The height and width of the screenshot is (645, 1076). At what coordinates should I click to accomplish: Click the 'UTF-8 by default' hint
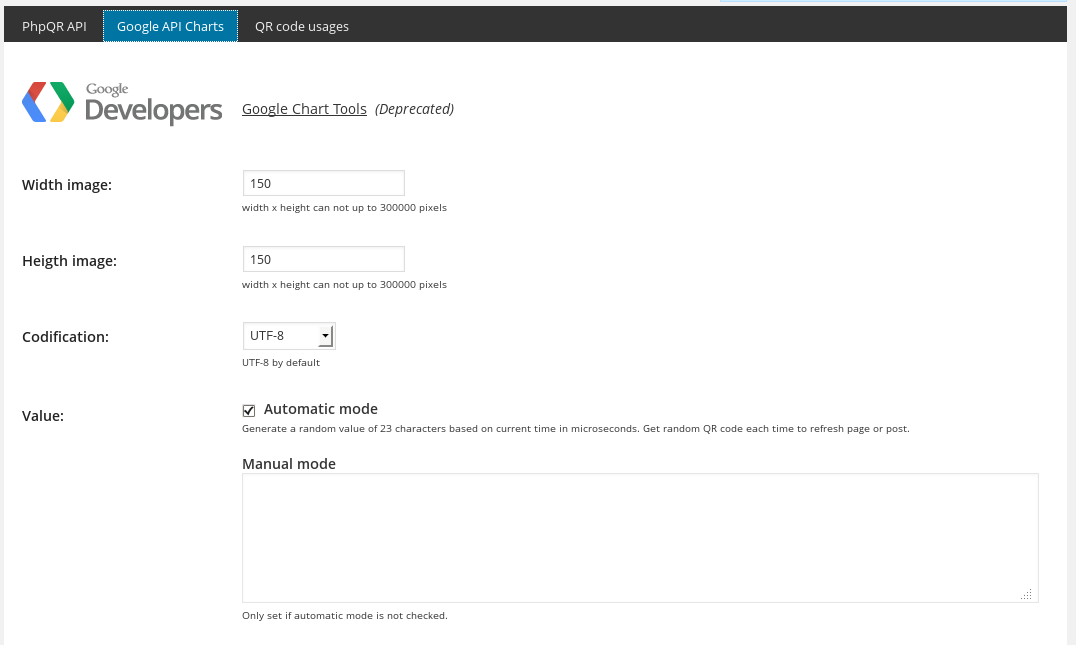pos(281,362)
